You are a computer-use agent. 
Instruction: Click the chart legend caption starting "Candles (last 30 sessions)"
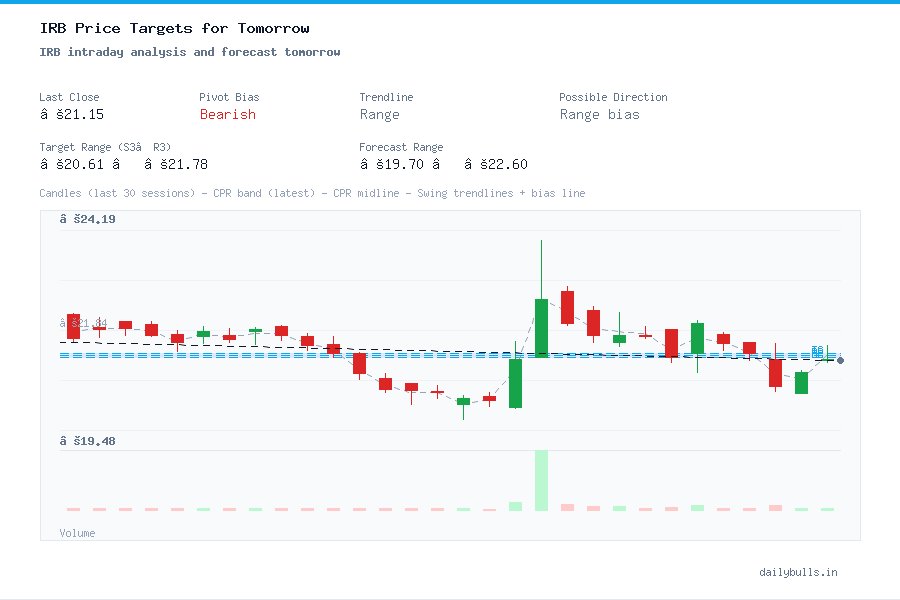(x=312, y=193)
